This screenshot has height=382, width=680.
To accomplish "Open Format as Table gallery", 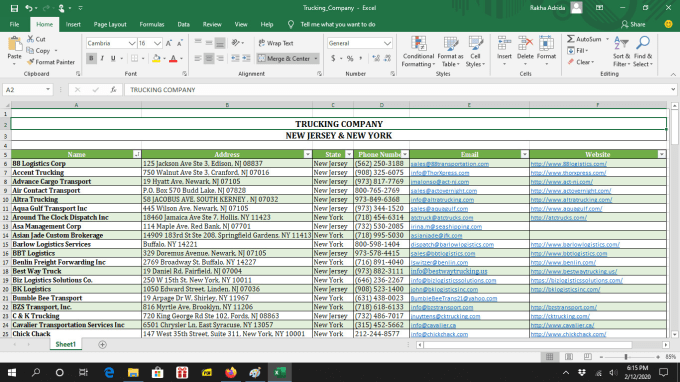I will click(x=450, y=52).
